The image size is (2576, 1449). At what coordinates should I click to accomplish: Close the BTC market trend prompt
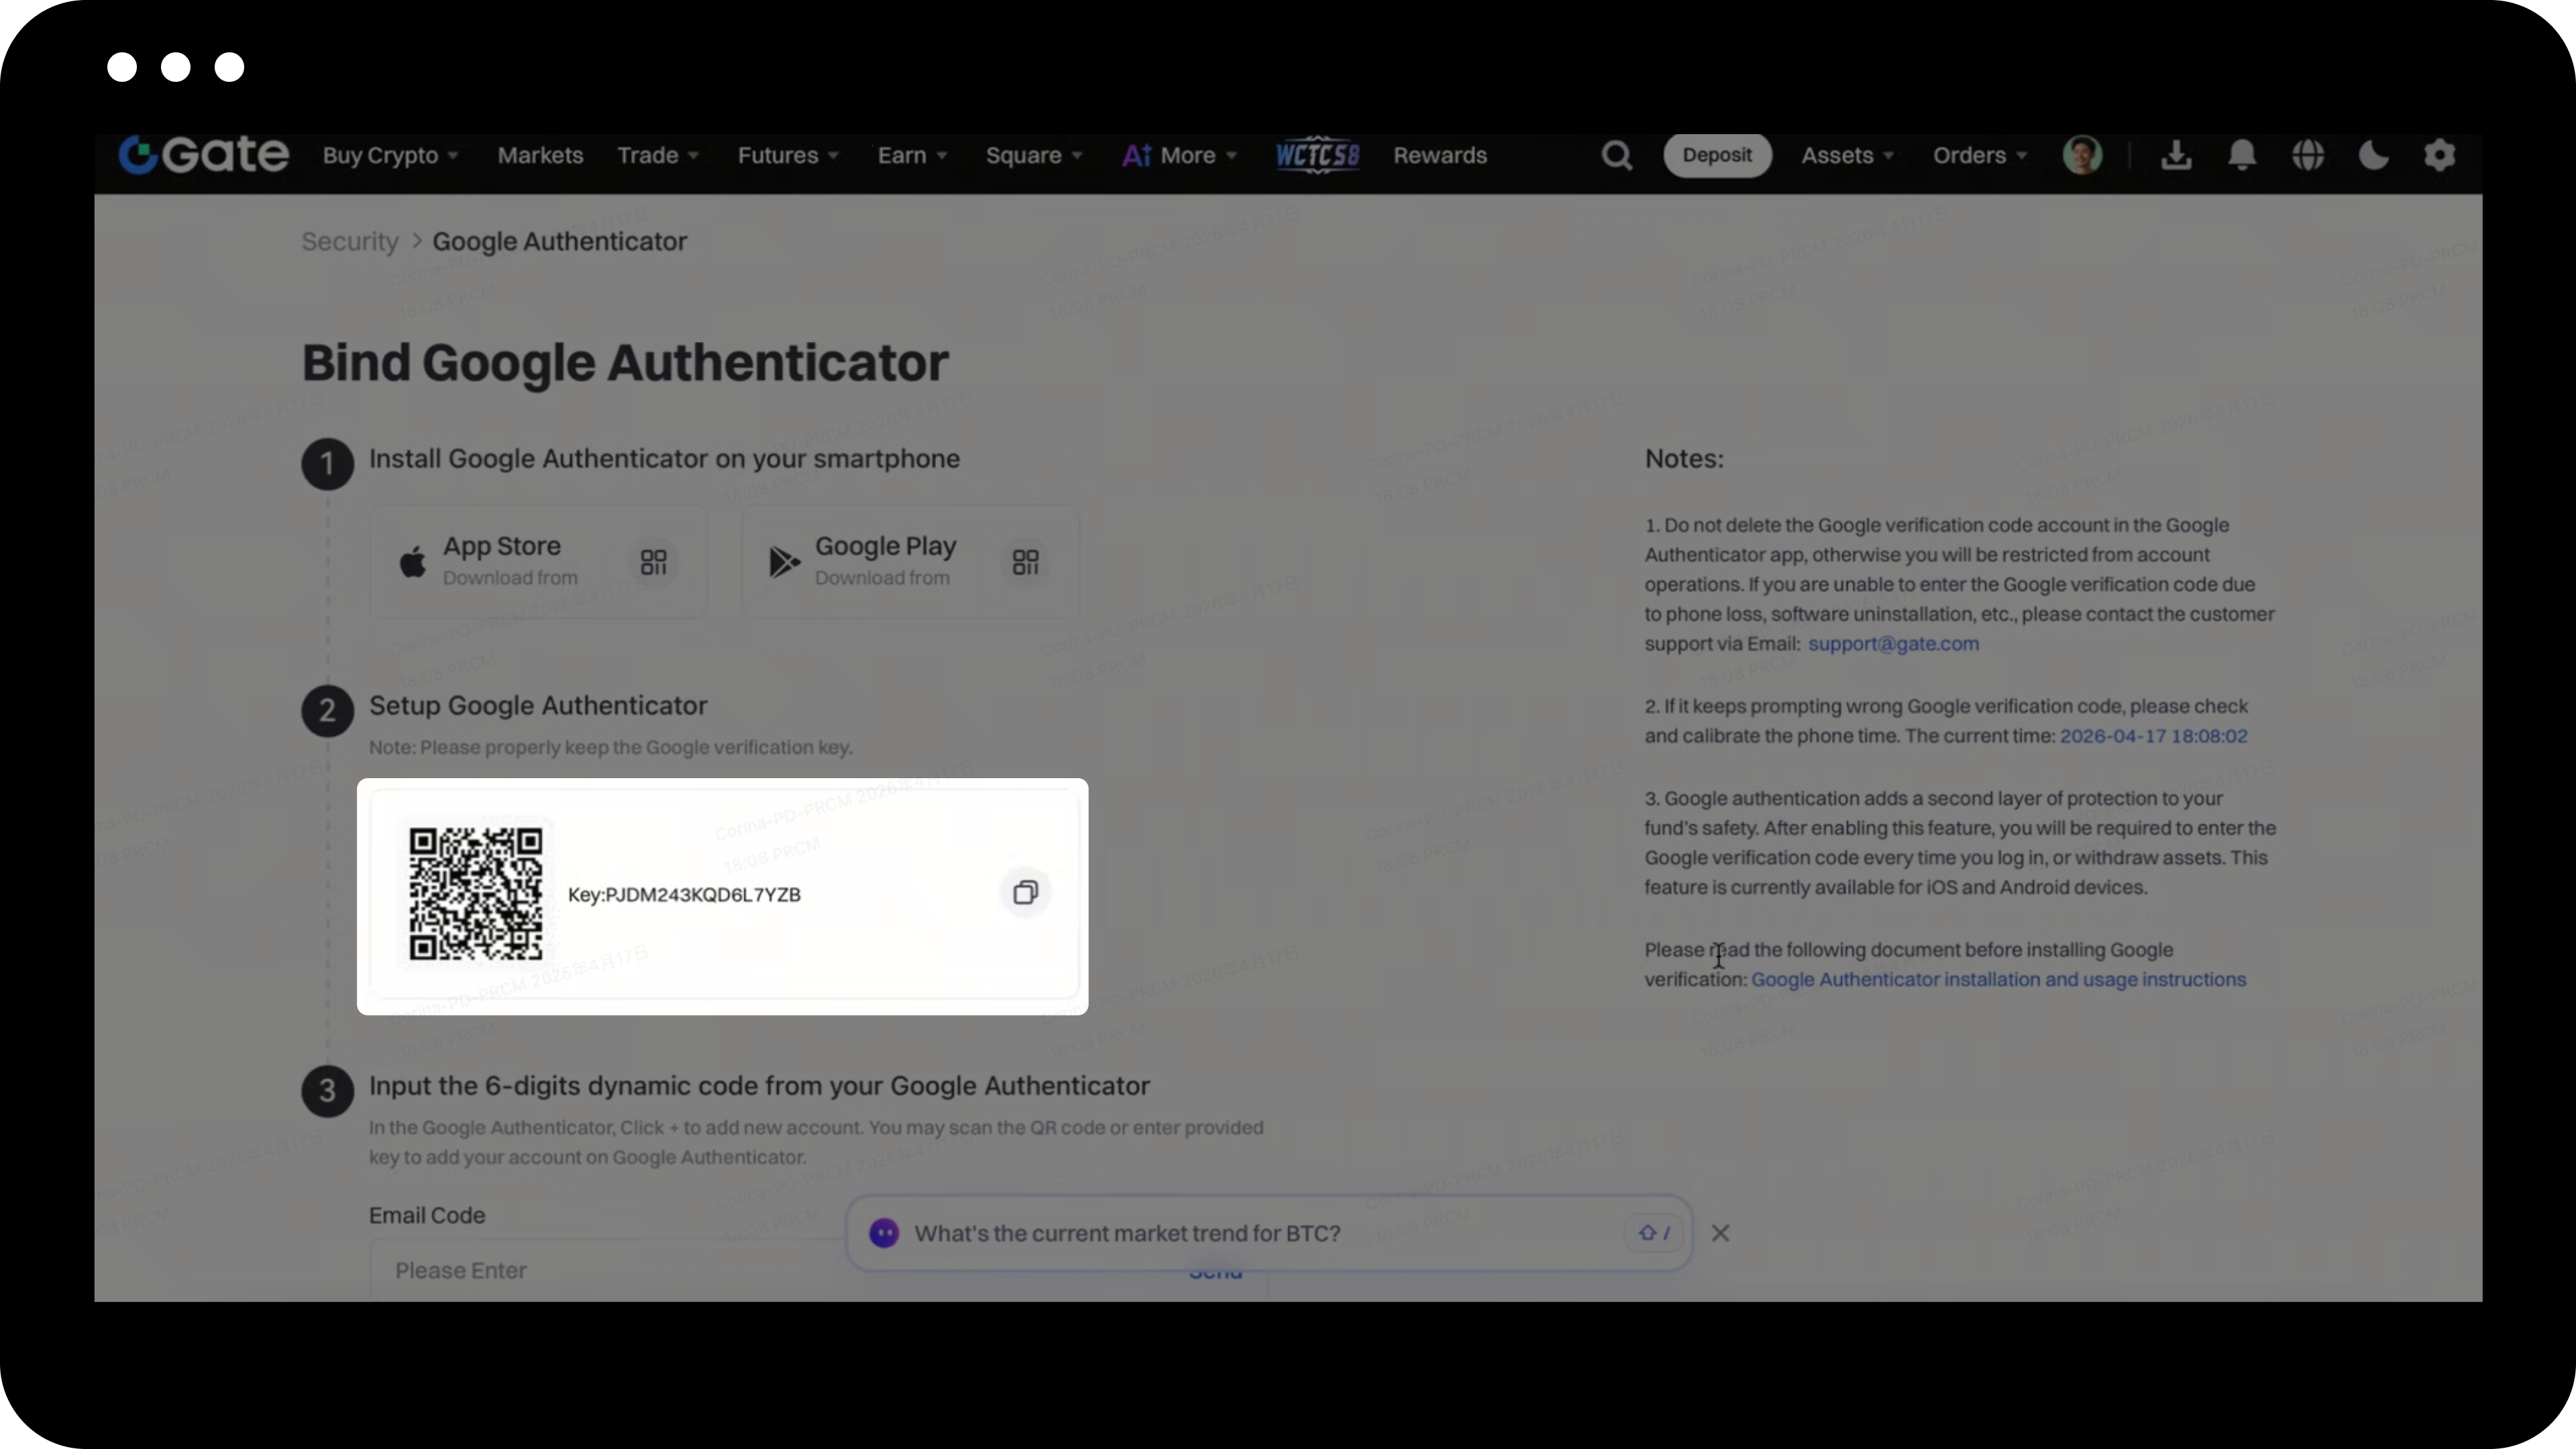pyautogui.click(x=1720, y=1233)
